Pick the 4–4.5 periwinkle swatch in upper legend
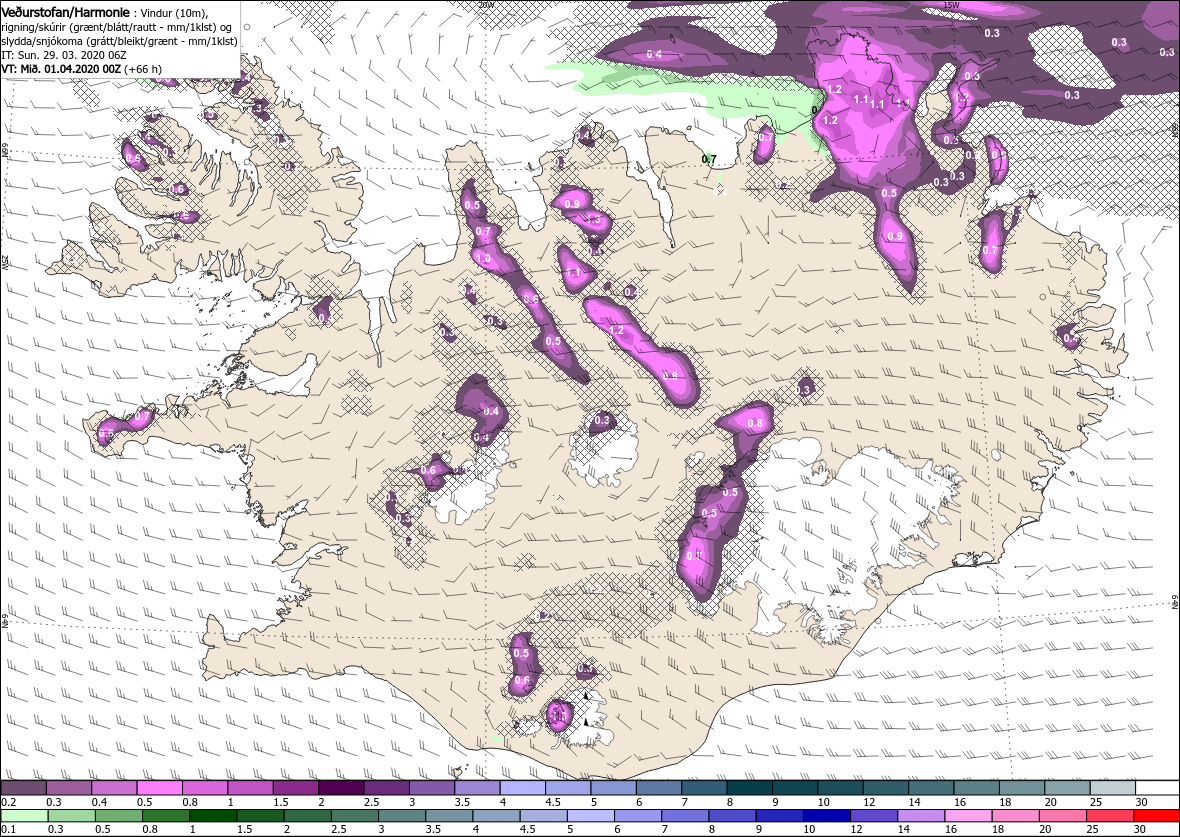This screenshot has width=1180, height=837. click(x=522, y=788)
